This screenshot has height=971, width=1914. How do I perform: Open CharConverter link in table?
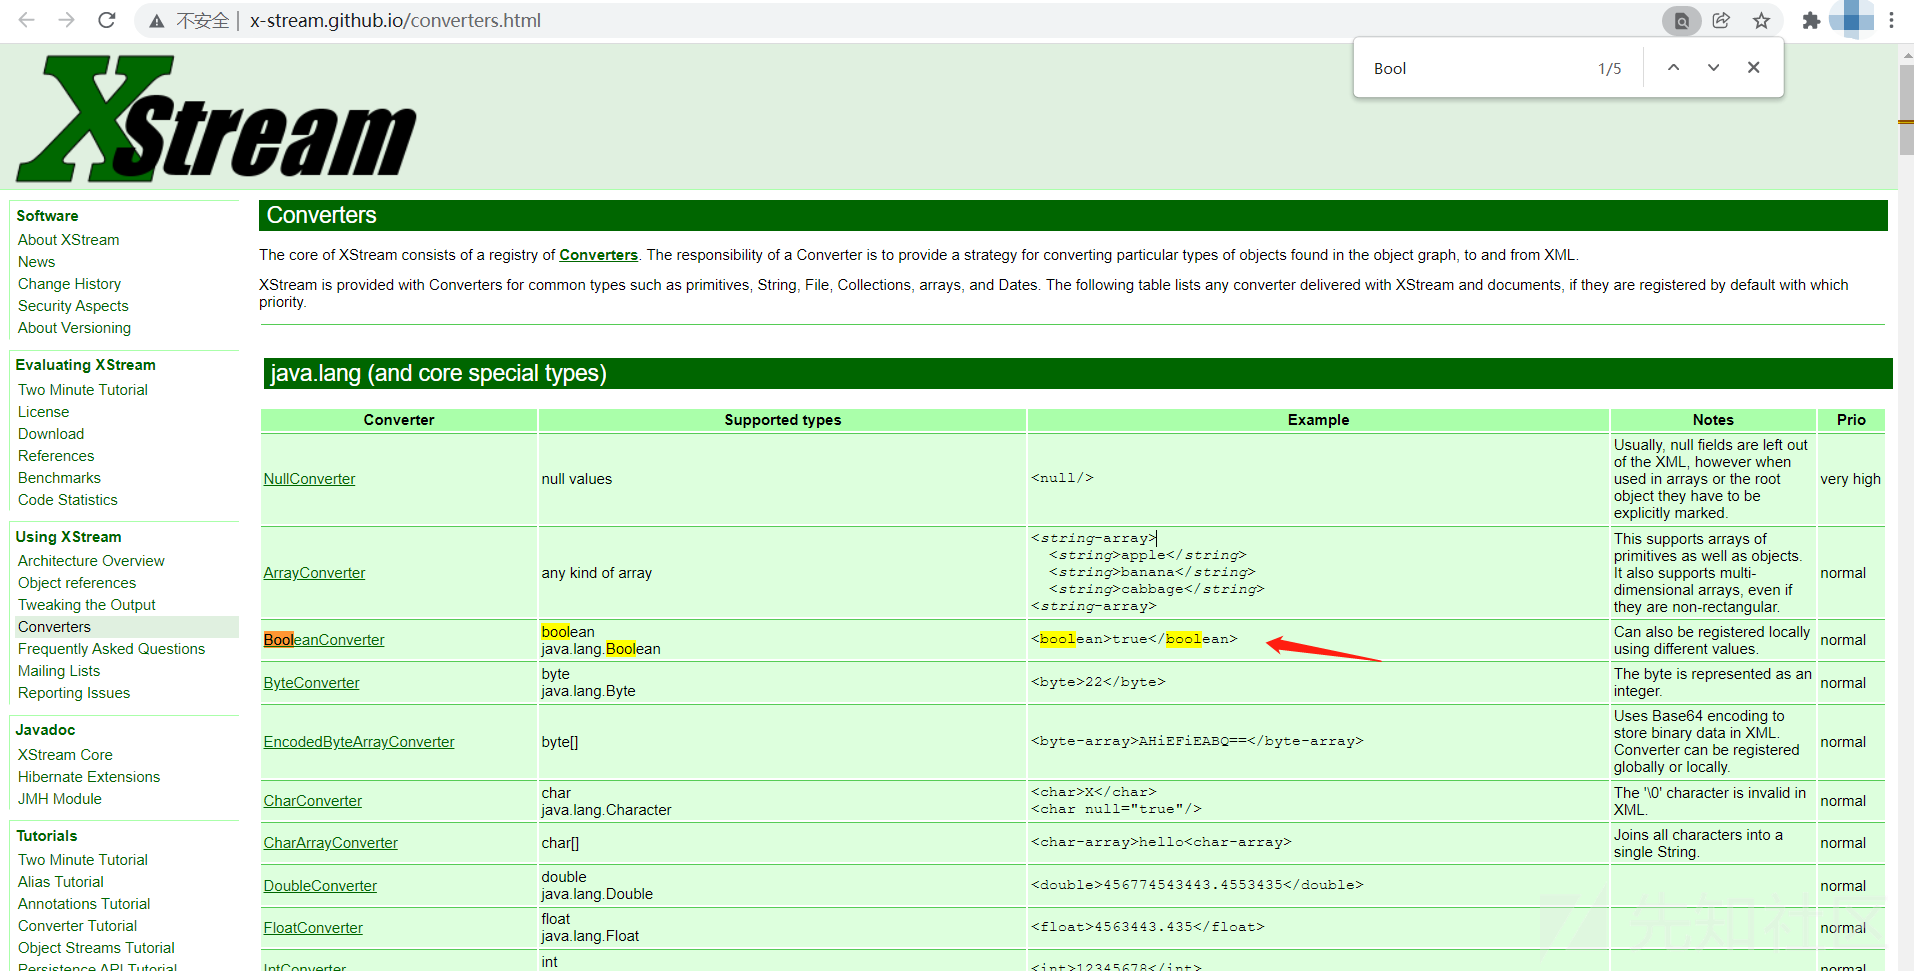(312, 801)
